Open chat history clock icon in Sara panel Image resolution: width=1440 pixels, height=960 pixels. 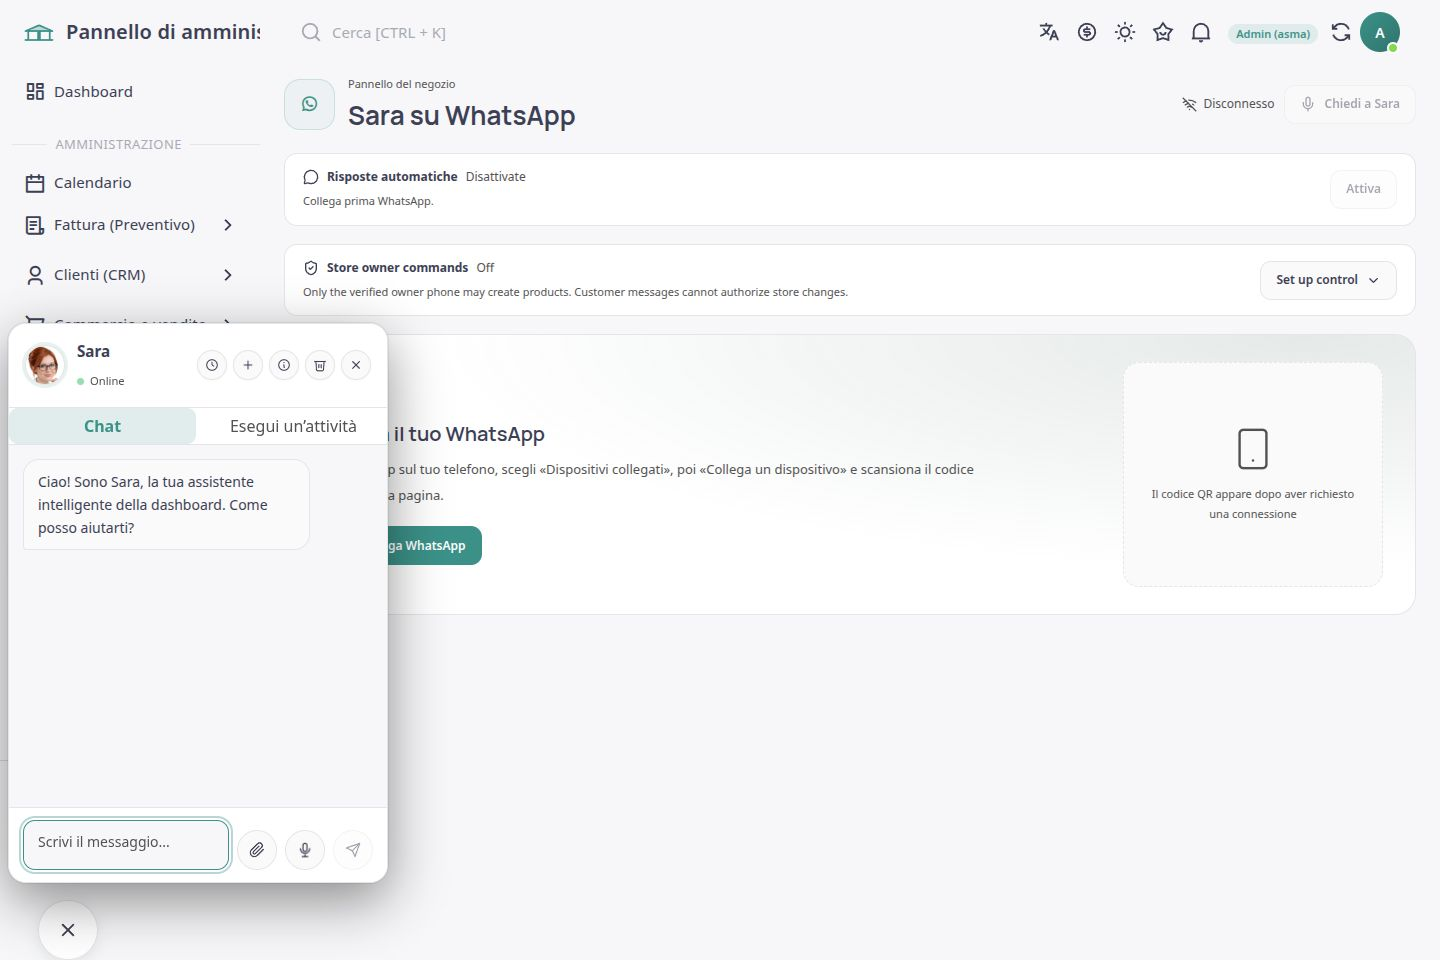point(212,365)
